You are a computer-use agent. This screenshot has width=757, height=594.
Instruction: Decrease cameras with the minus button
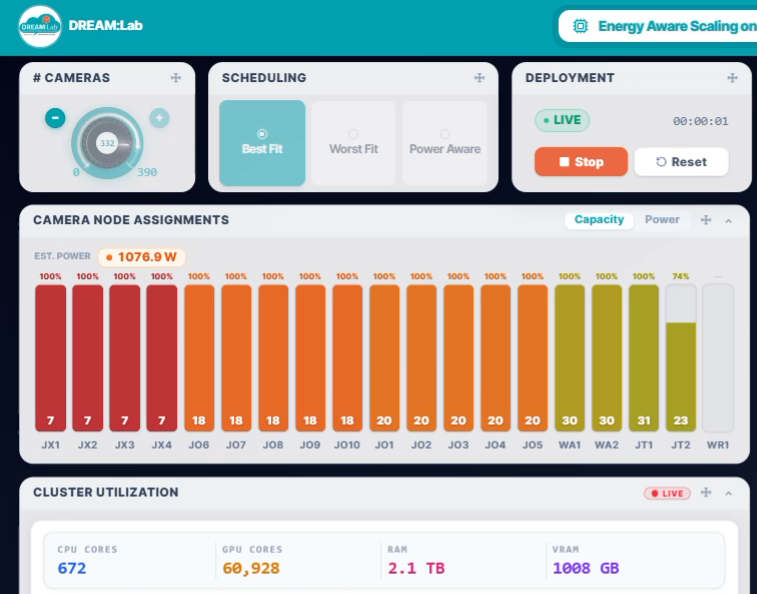pyautogui.click(x=55, y=118)
